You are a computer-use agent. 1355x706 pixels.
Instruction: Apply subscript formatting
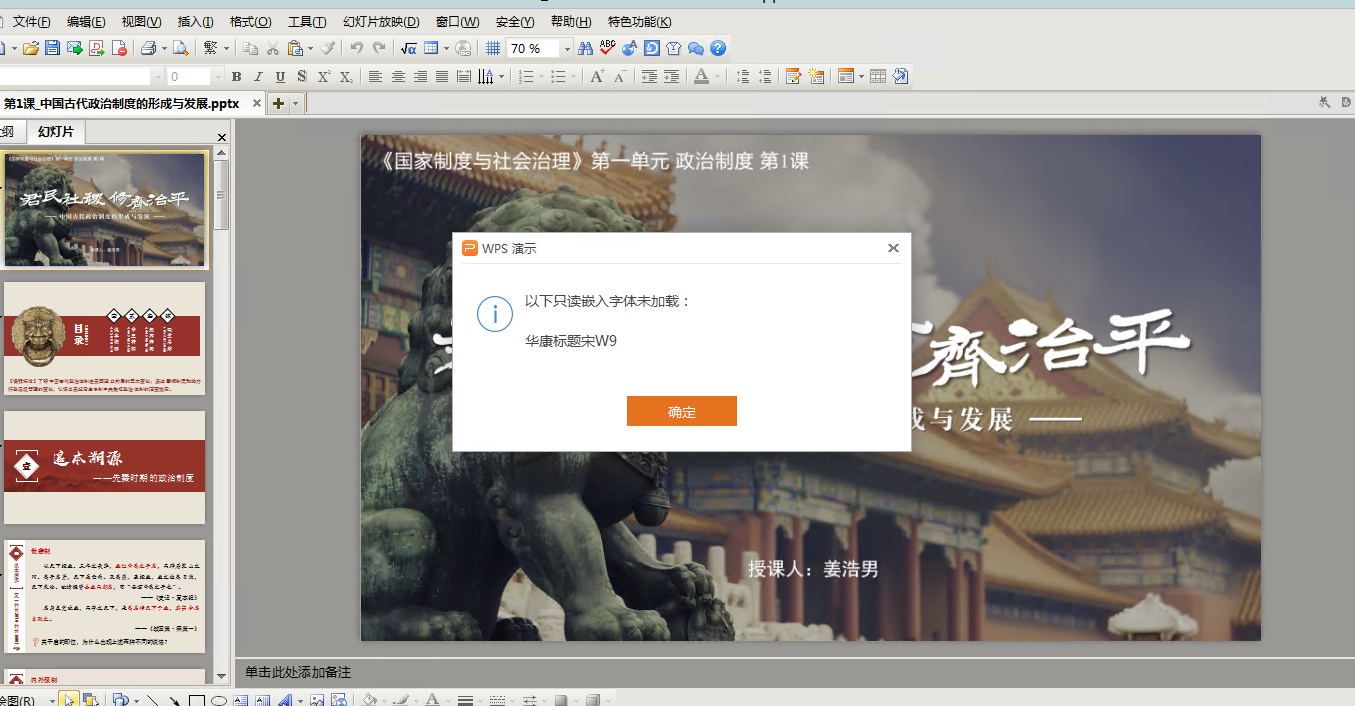(346, 77)
